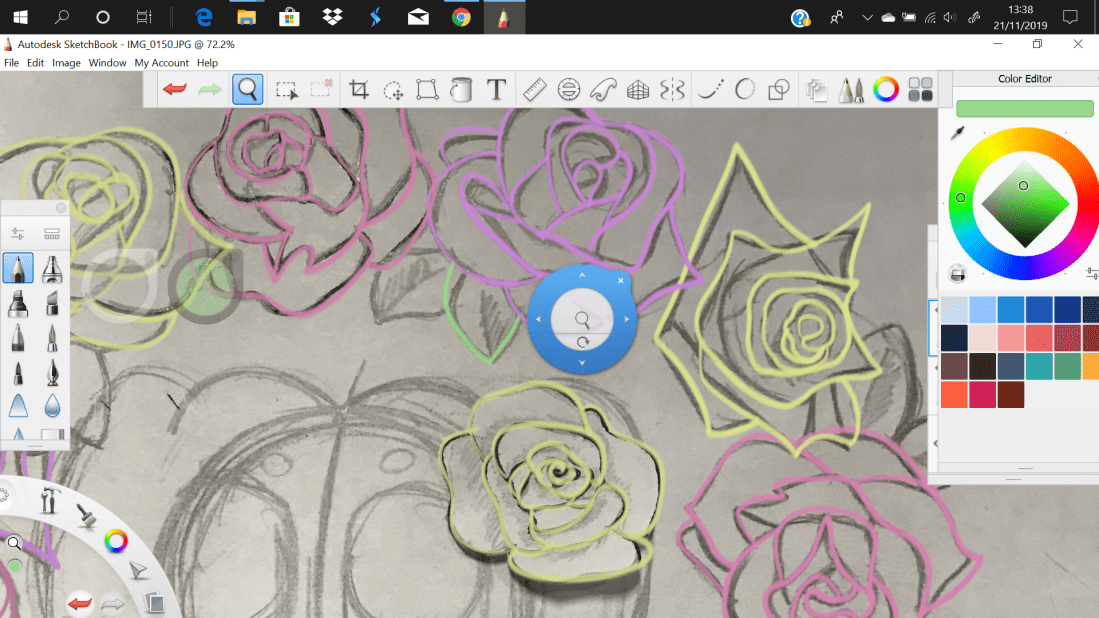Select the Flood Fill paint bucket tool
This screenshot has height=618, width=1099.
point(459,90)
